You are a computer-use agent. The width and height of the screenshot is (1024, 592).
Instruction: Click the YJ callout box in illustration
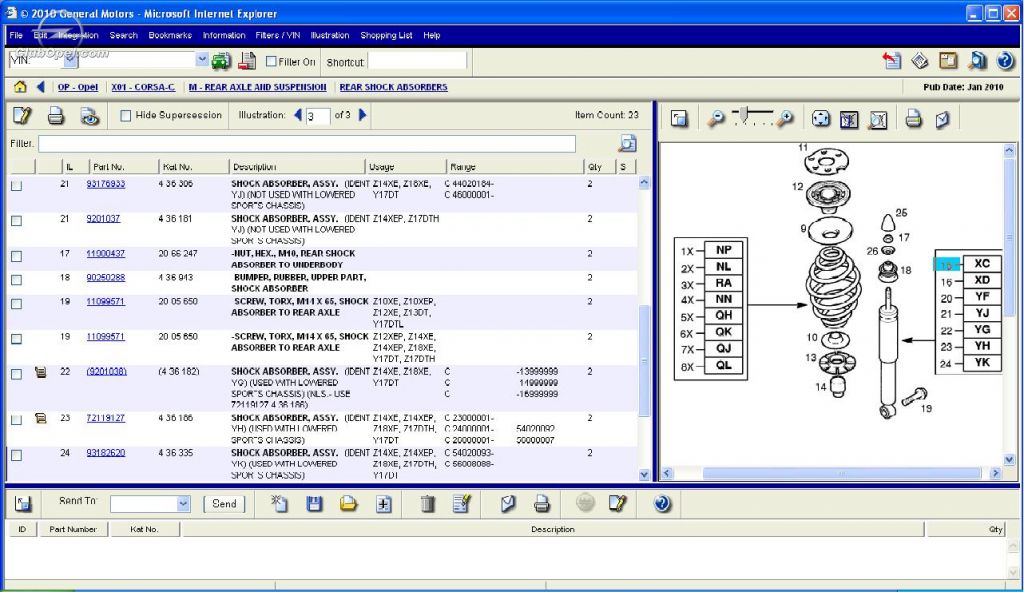click(x=982, y=313)
